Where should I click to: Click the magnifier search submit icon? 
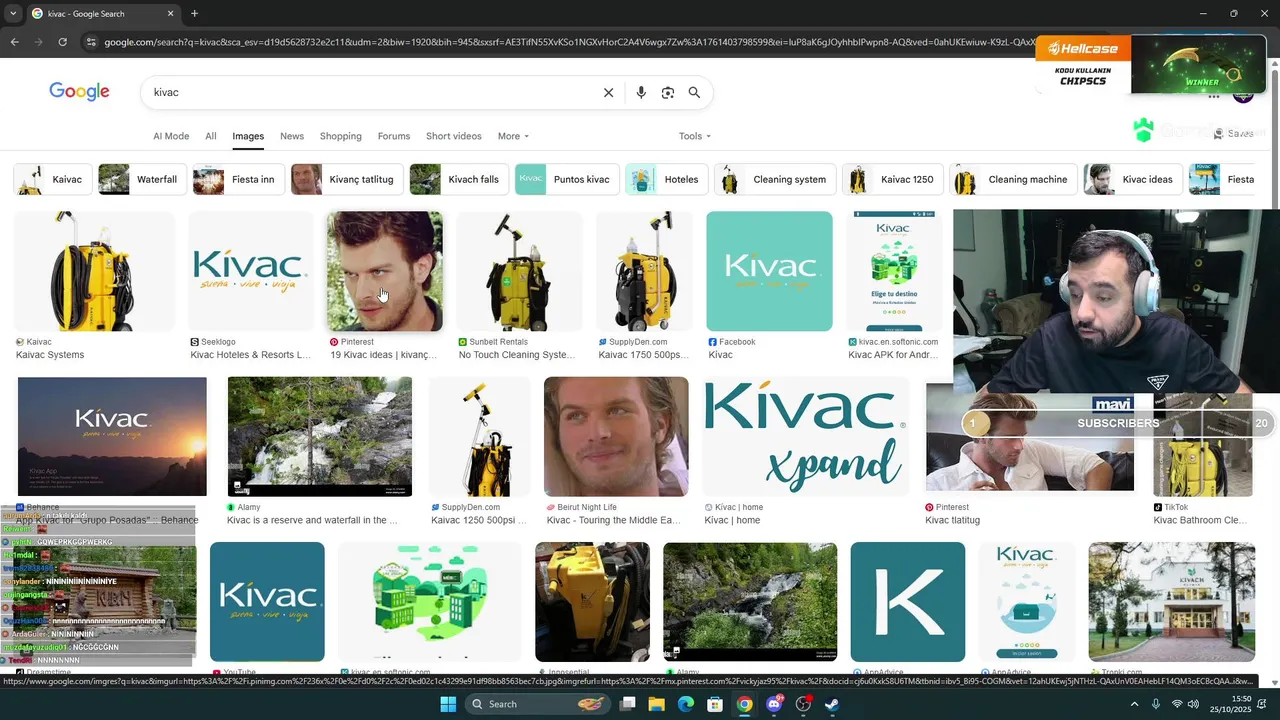tap(694, 92)
